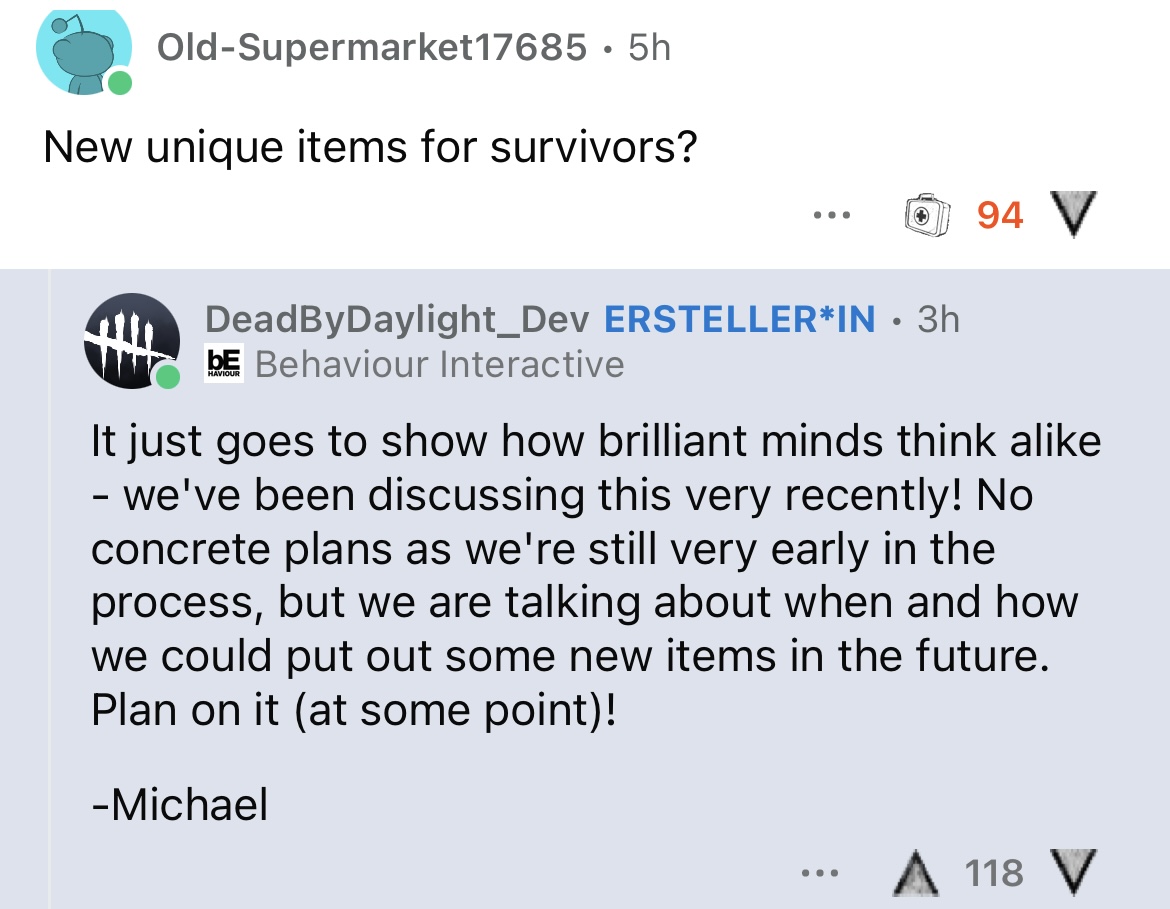Collapse the reply thread via the indent line
The width and height of the screenshot is (1170, 909).
coord(50,589)
